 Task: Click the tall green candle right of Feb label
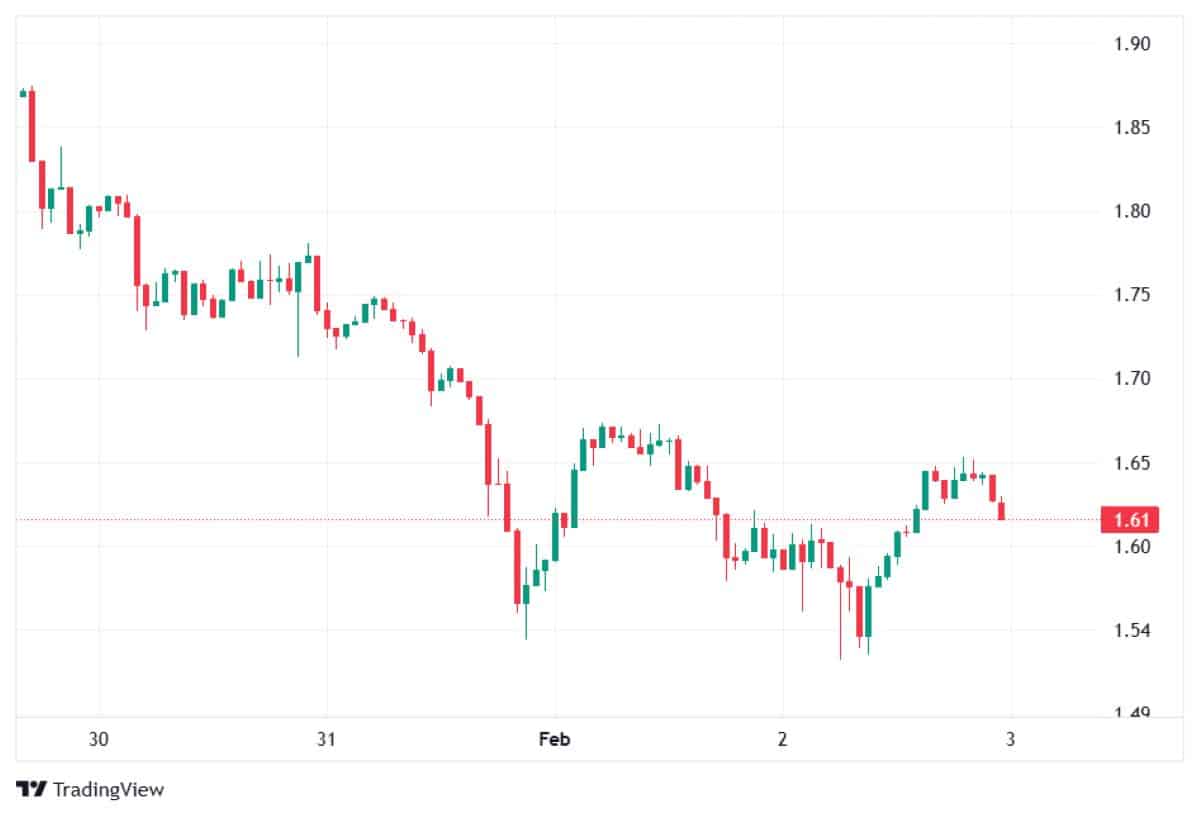pyautogui.click(x=575, y=498)
